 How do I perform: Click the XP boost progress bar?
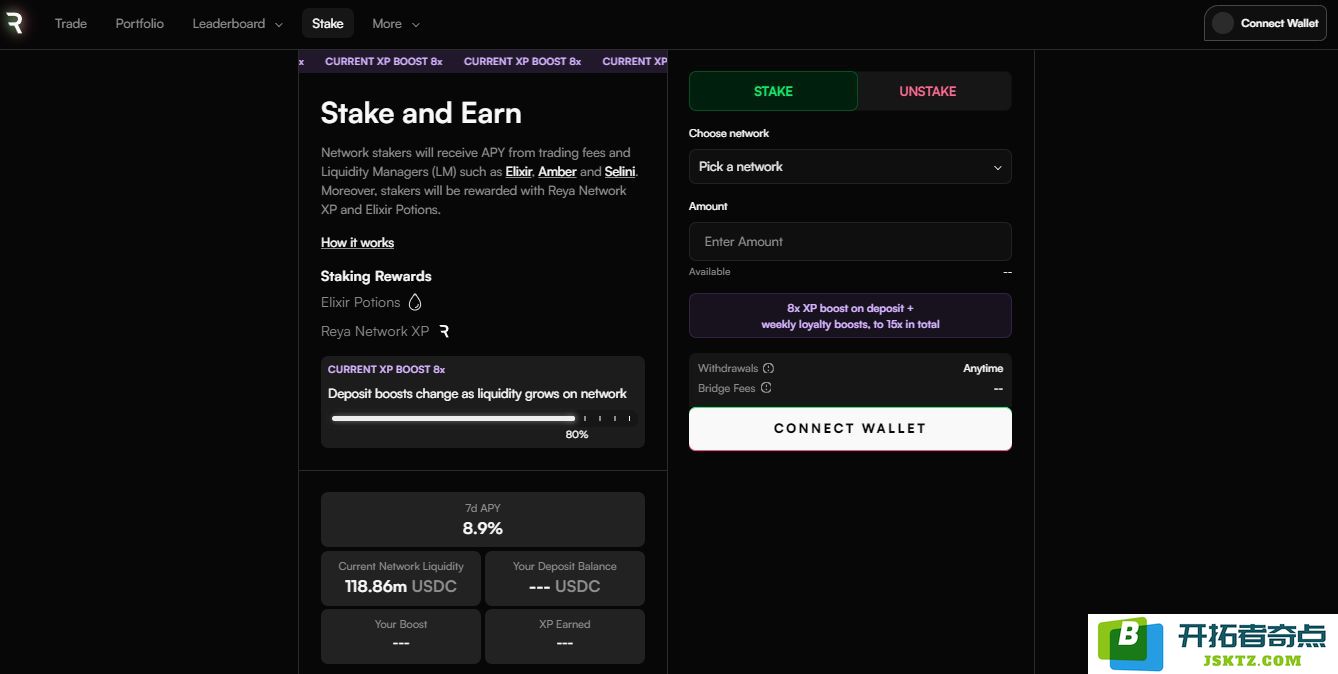point(483,418)
